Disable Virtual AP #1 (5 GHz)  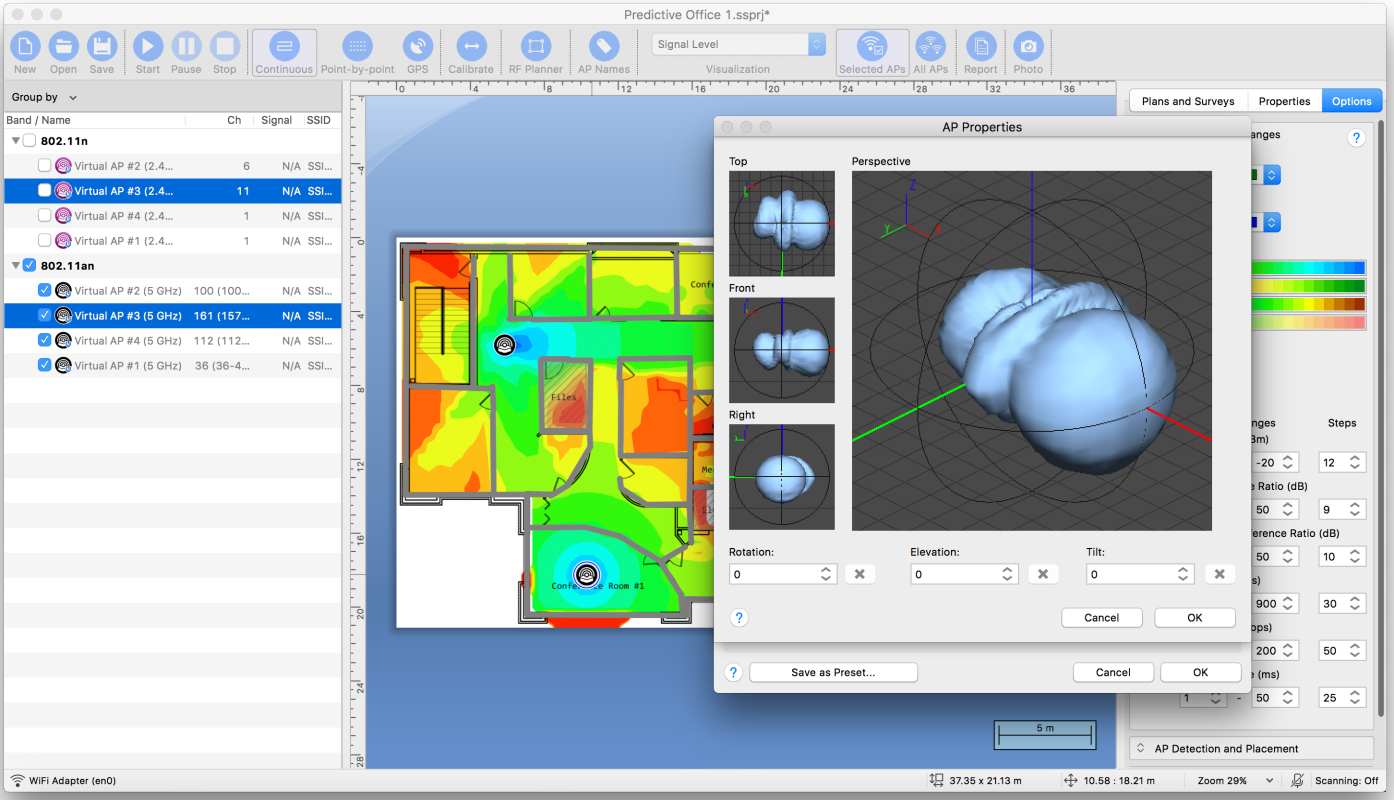[x=43, y=365]
